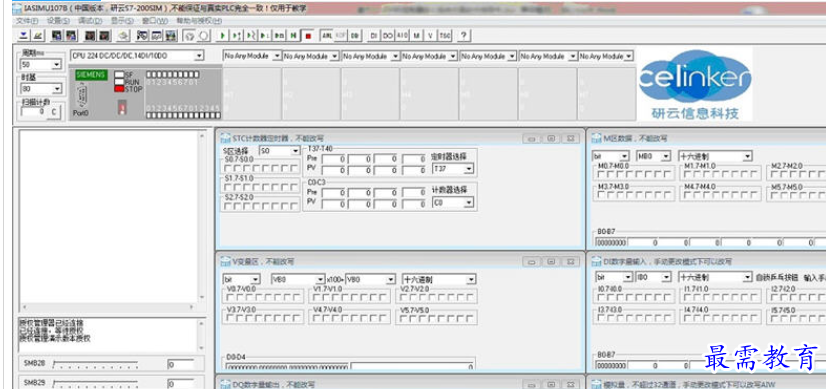Open the bit type dropdown in V window
Screen dimensions: 826x389
tap(242, 279)
